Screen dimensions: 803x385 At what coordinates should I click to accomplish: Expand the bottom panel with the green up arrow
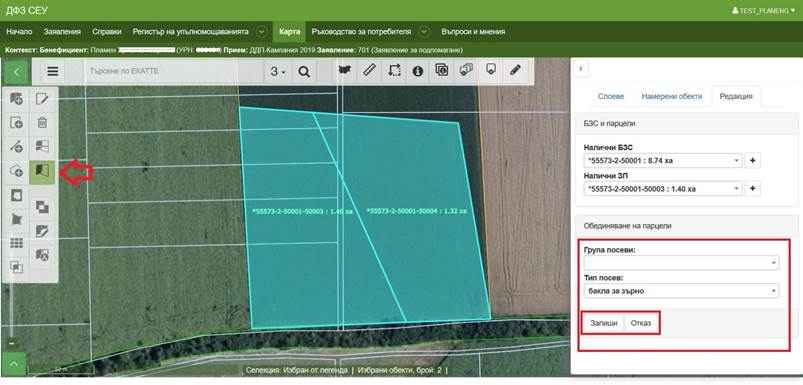coord(14,364)
